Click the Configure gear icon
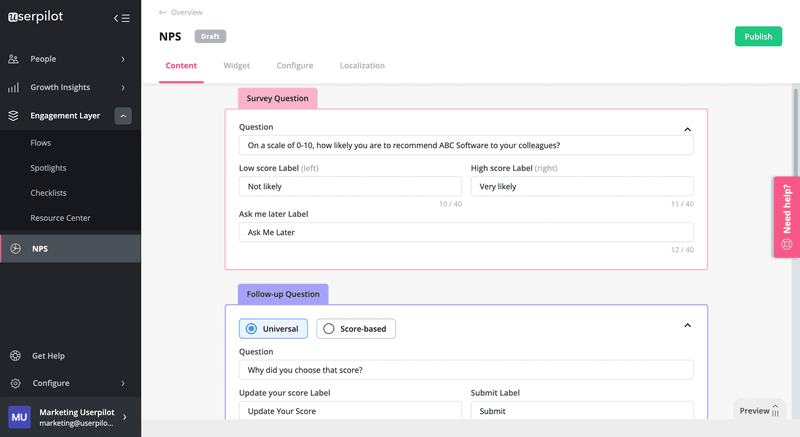The height and width of the screenshot is (437, 800). pos(15,383)
